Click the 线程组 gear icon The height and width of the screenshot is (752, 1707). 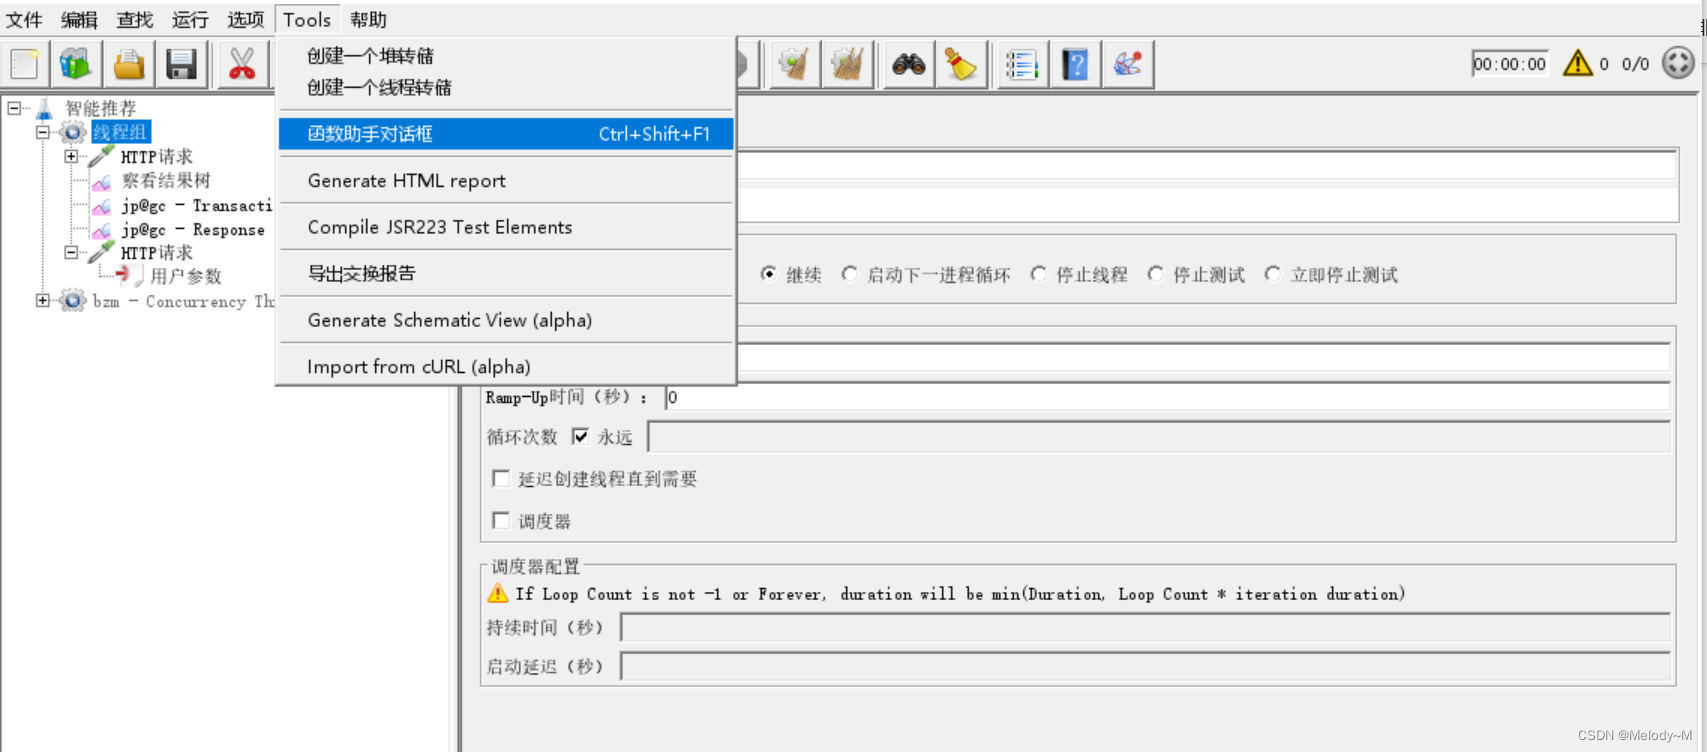(x=73, y=132)
